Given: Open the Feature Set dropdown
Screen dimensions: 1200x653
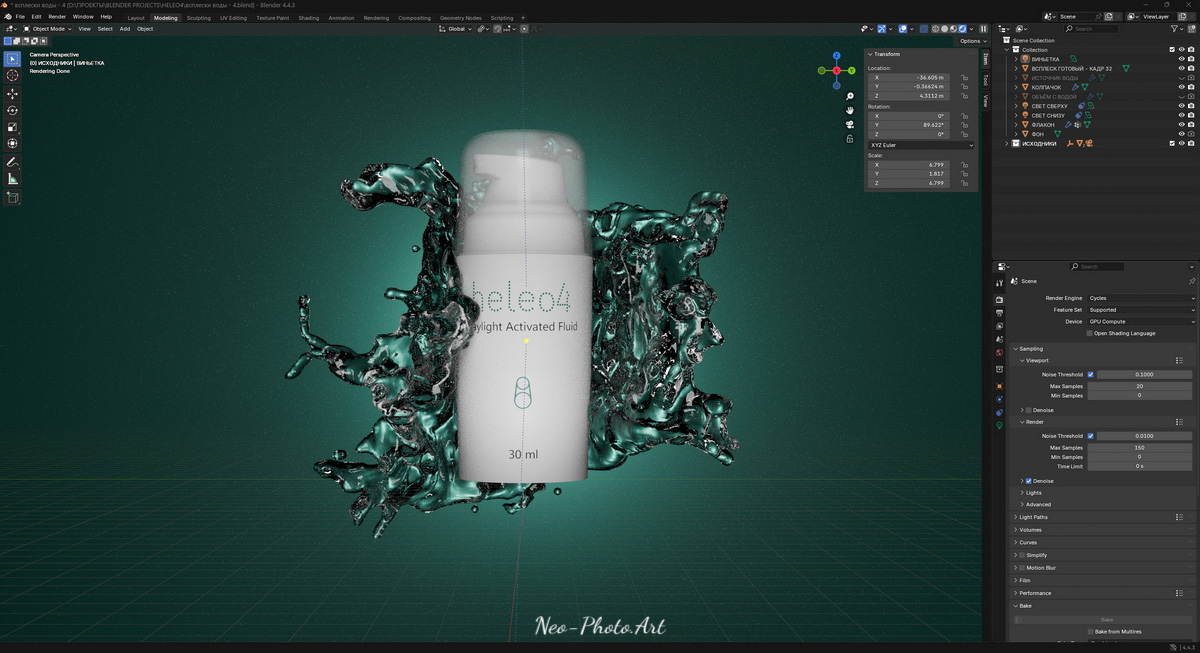Looking at the screenshot, I should click(1141, 310).
